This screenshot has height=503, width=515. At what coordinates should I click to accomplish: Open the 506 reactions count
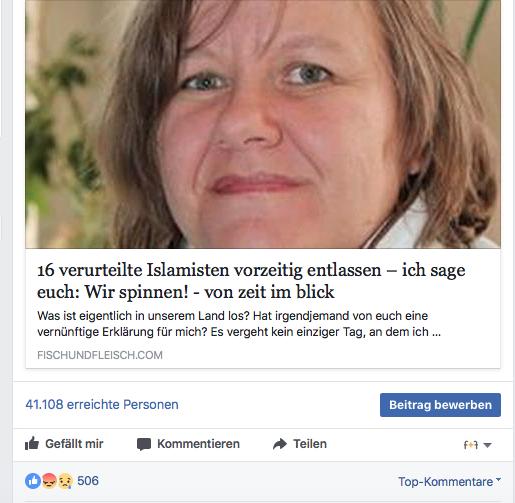(88, 481)
